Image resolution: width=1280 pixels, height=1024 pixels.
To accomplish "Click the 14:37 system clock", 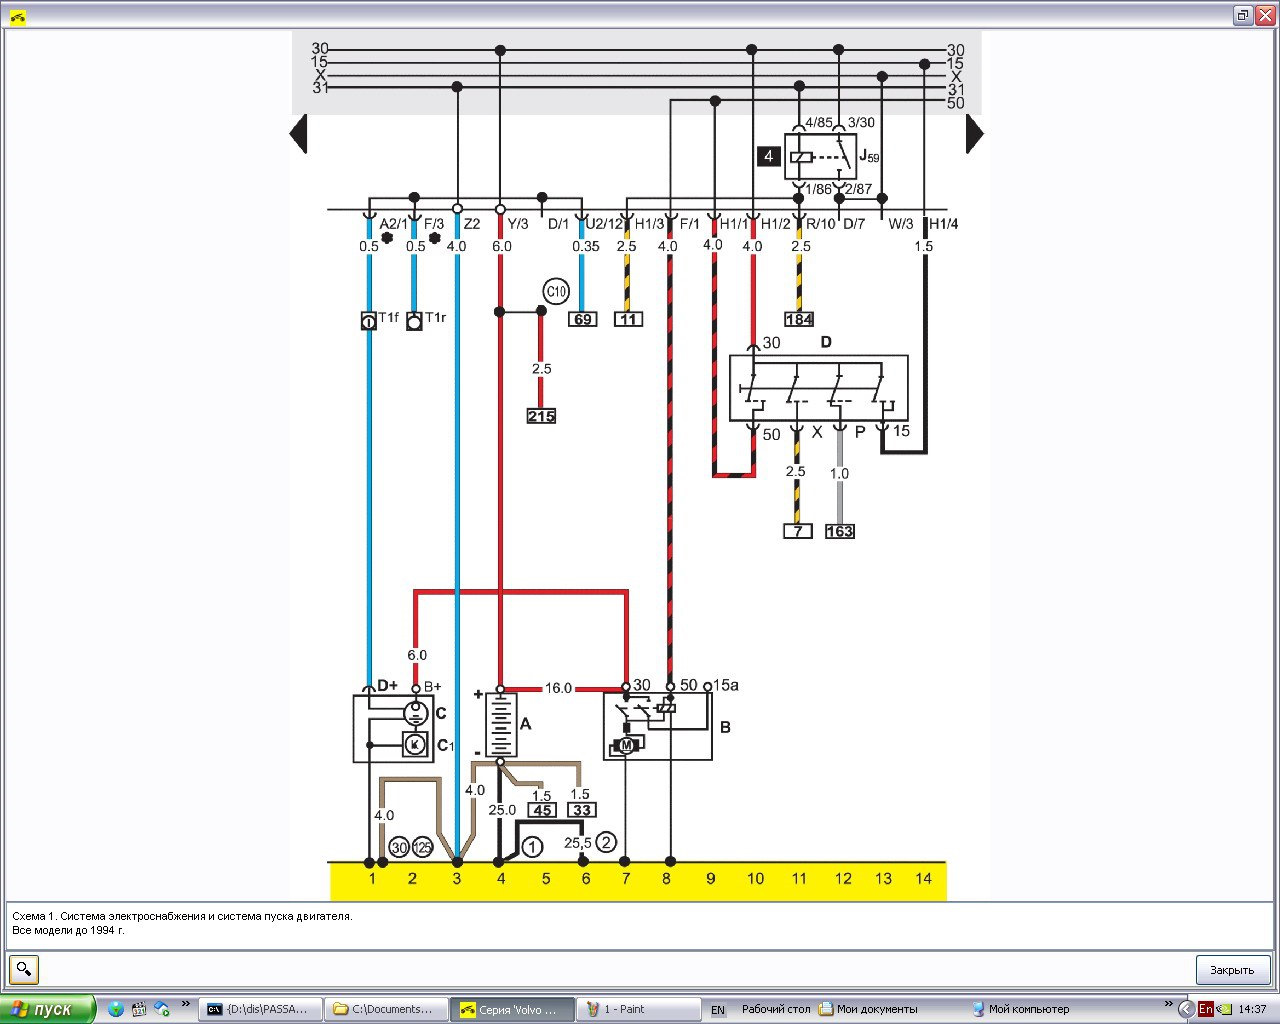I will coord(1252,1009).
